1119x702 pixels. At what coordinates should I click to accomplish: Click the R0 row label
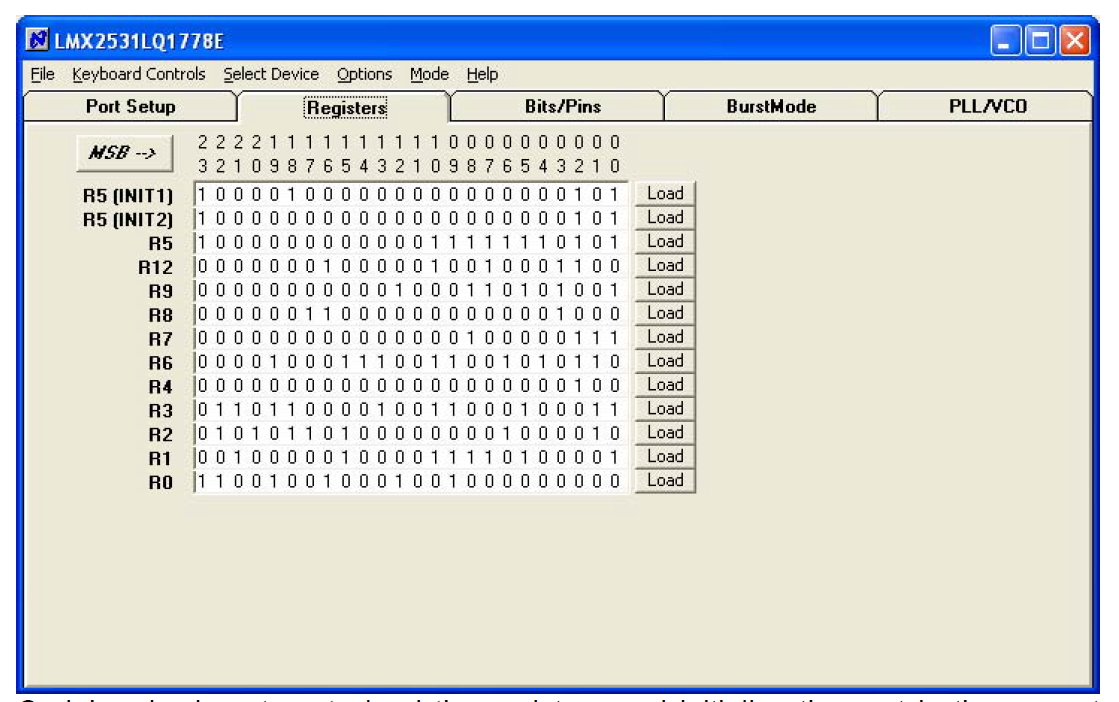click(161, 483)
